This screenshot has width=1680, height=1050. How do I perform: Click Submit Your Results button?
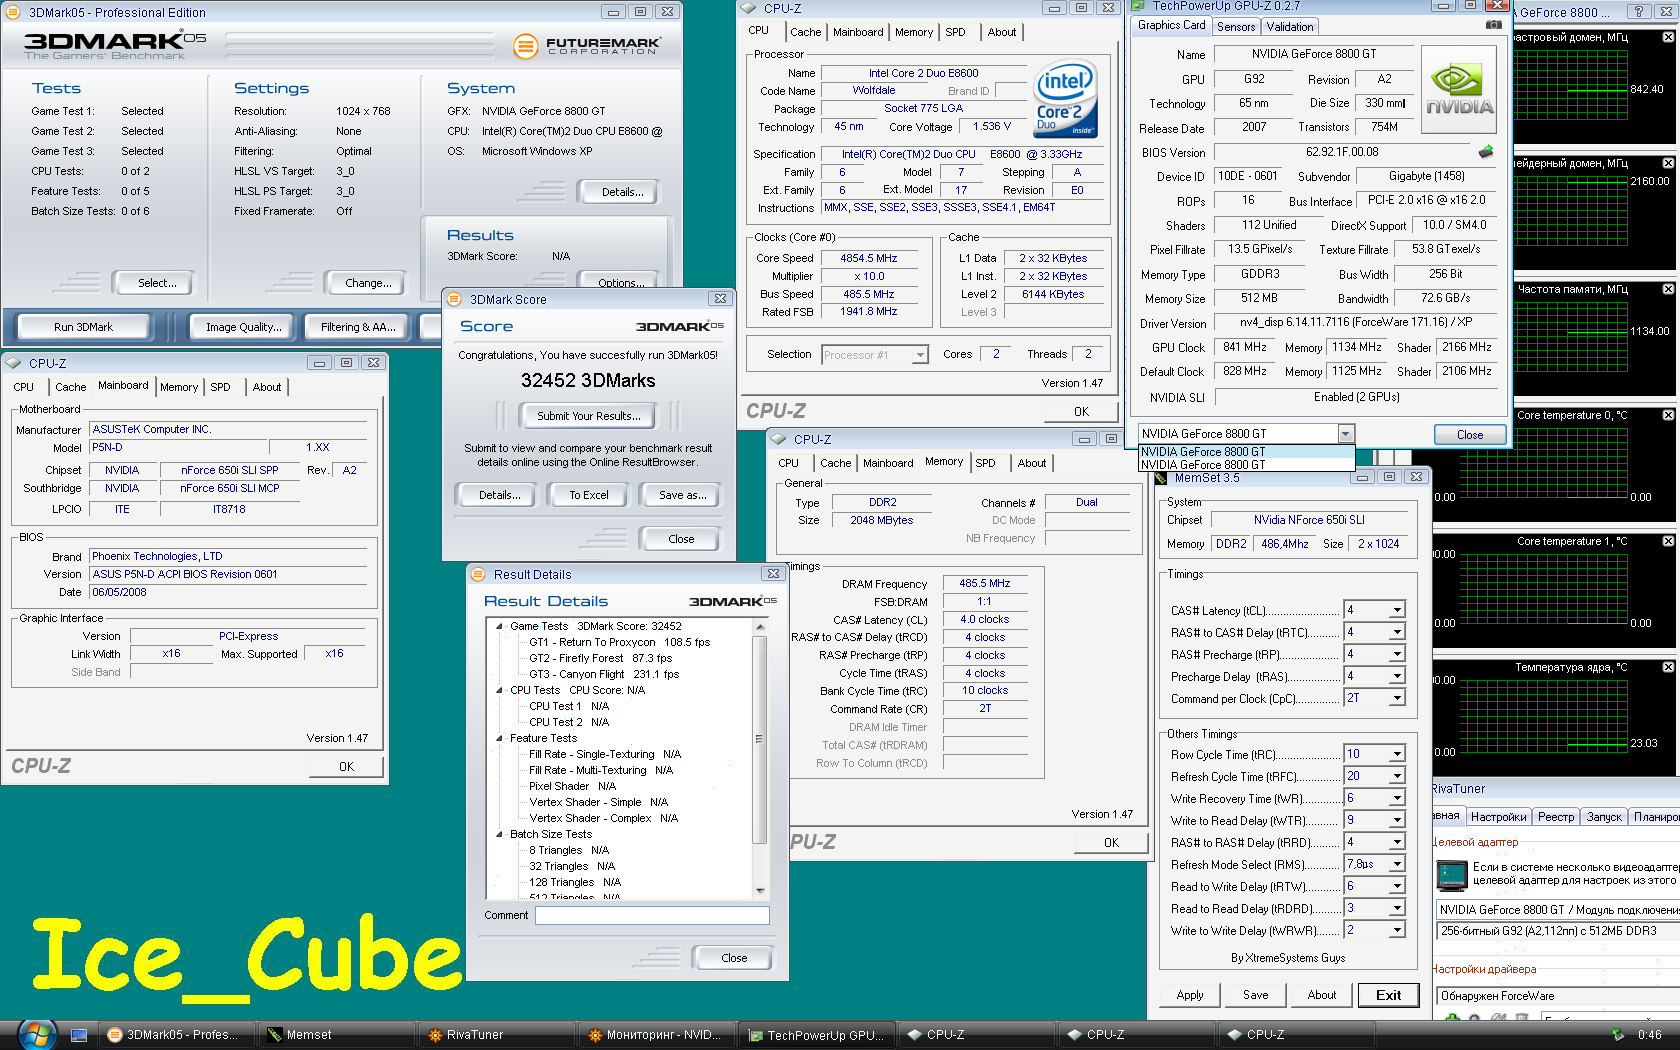[x=588, y=416]
